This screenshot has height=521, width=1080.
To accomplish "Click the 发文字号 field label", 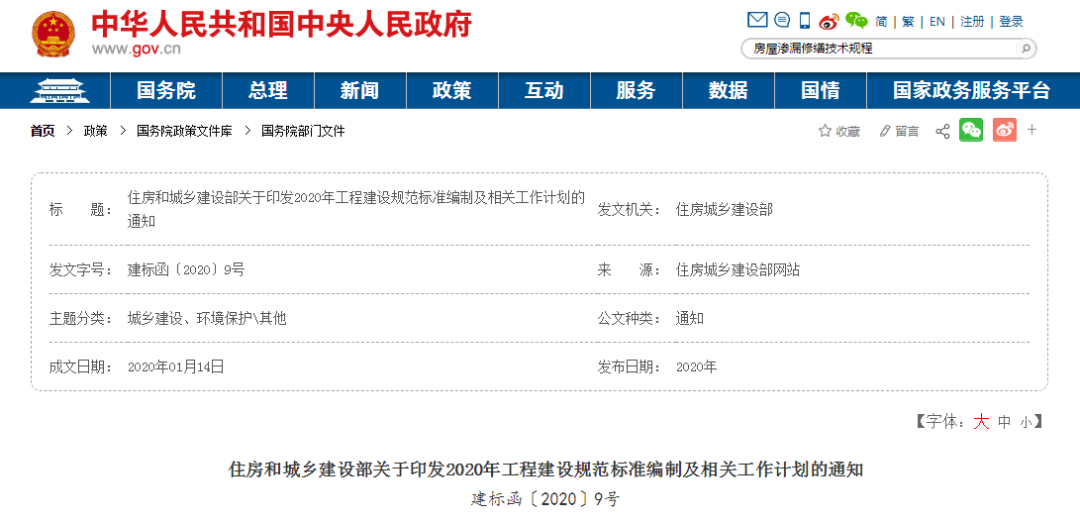I will (81, 270).
